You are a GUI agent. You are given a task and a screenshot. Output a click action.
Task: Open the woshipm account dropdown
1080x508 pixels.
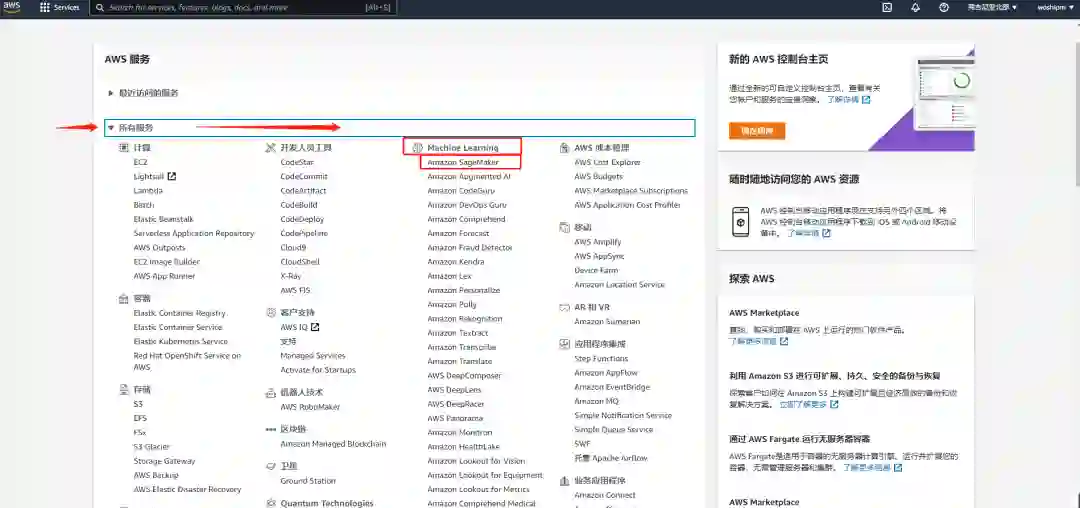point(1054,8)
